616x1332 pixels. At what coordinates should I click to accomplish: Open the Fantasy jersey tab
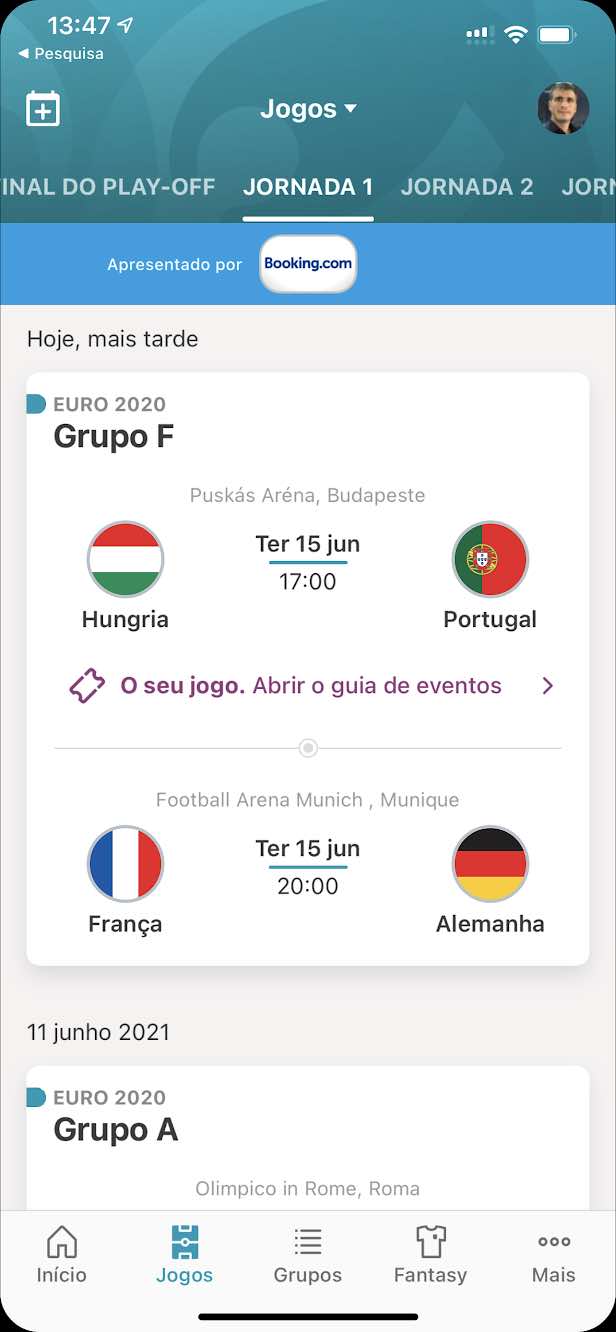430,1255
